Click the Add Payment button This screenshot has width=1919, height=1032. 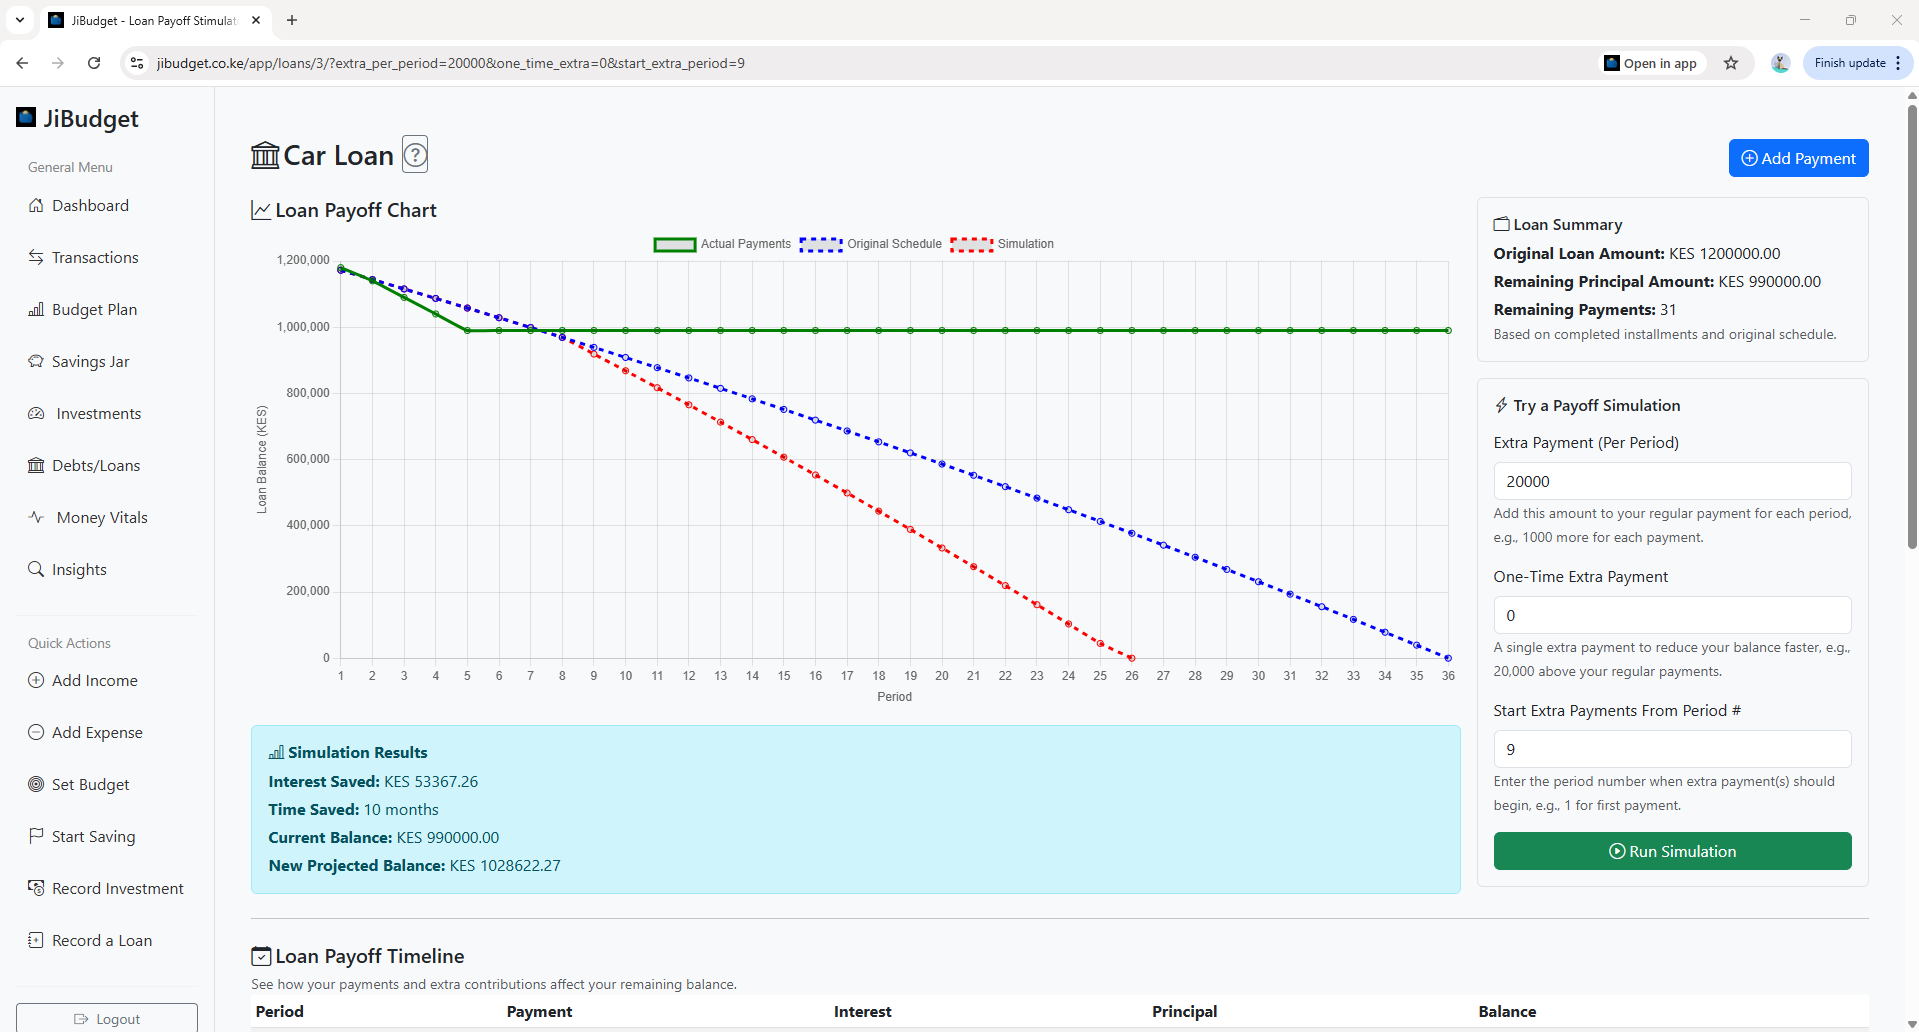tap(1798, 158)
